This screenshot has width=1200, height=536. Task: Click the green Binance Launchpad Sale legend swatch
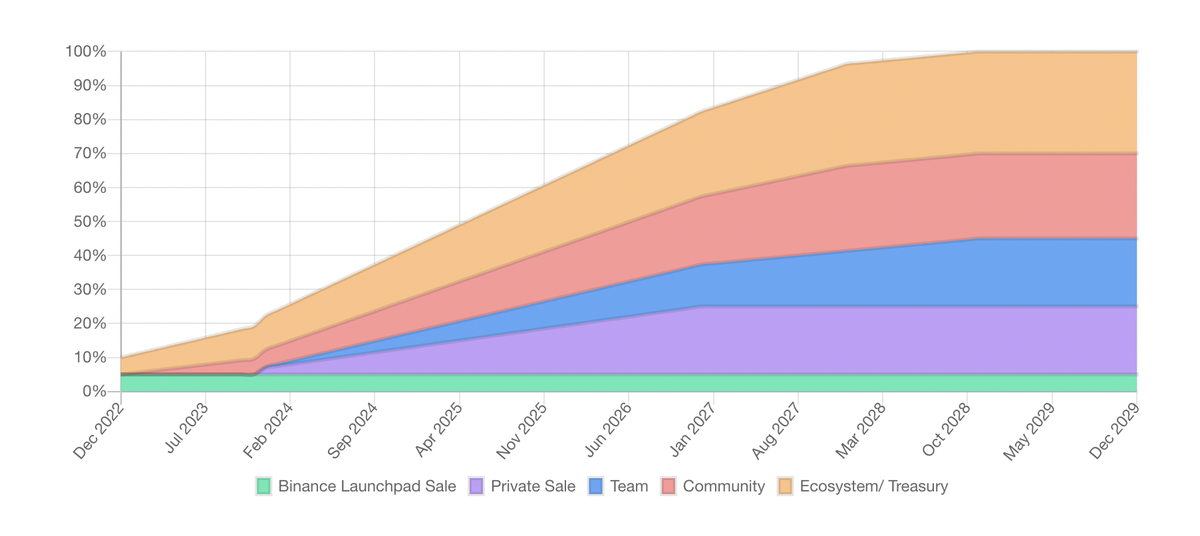coord(264,487)
